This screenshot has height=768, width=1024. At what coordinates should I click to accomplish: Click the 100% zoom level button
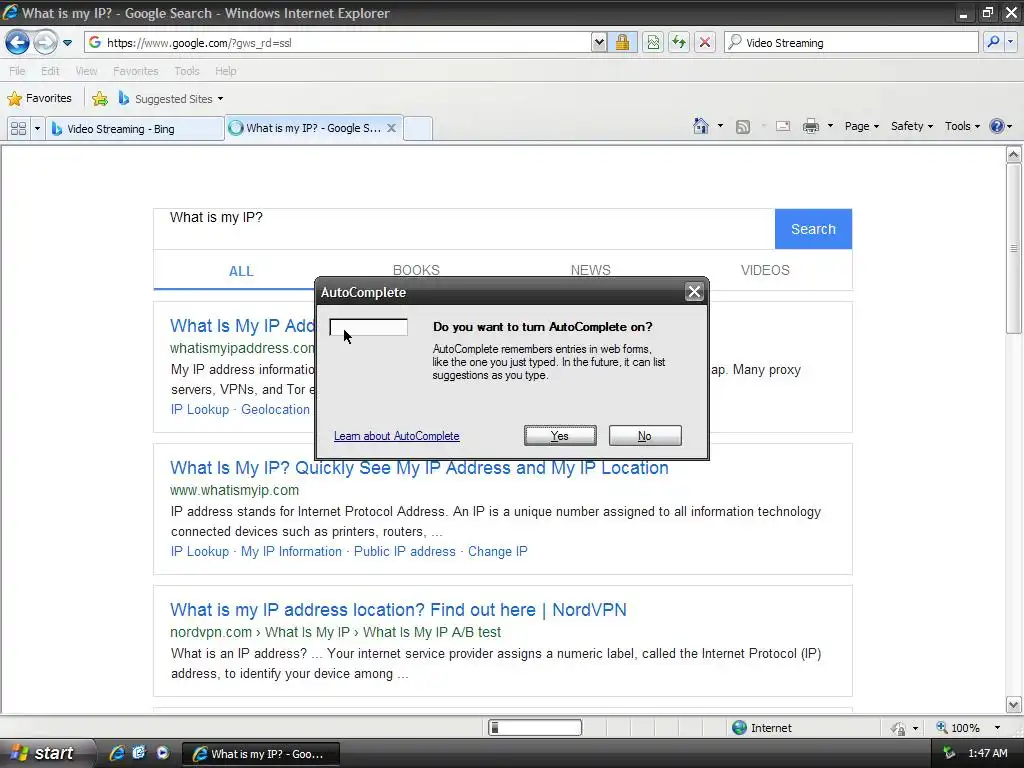[958, 728]
